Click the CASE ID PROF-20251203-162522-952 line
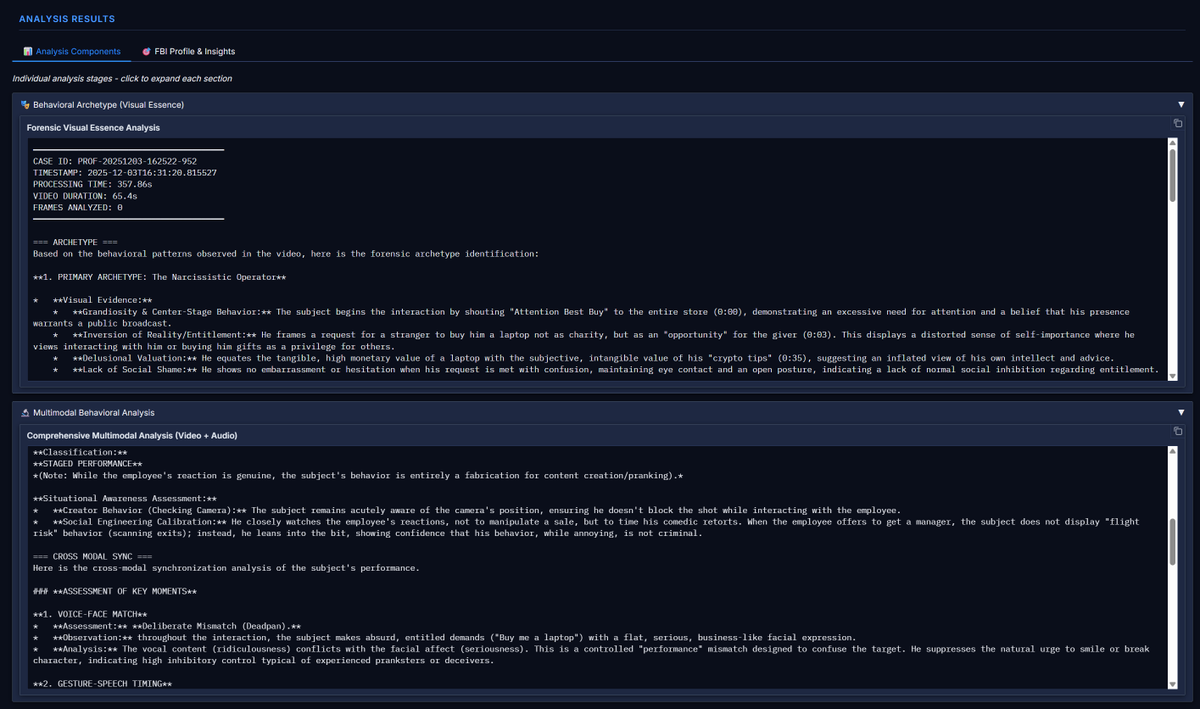1200x709 pixels. [x=115, y=161]
